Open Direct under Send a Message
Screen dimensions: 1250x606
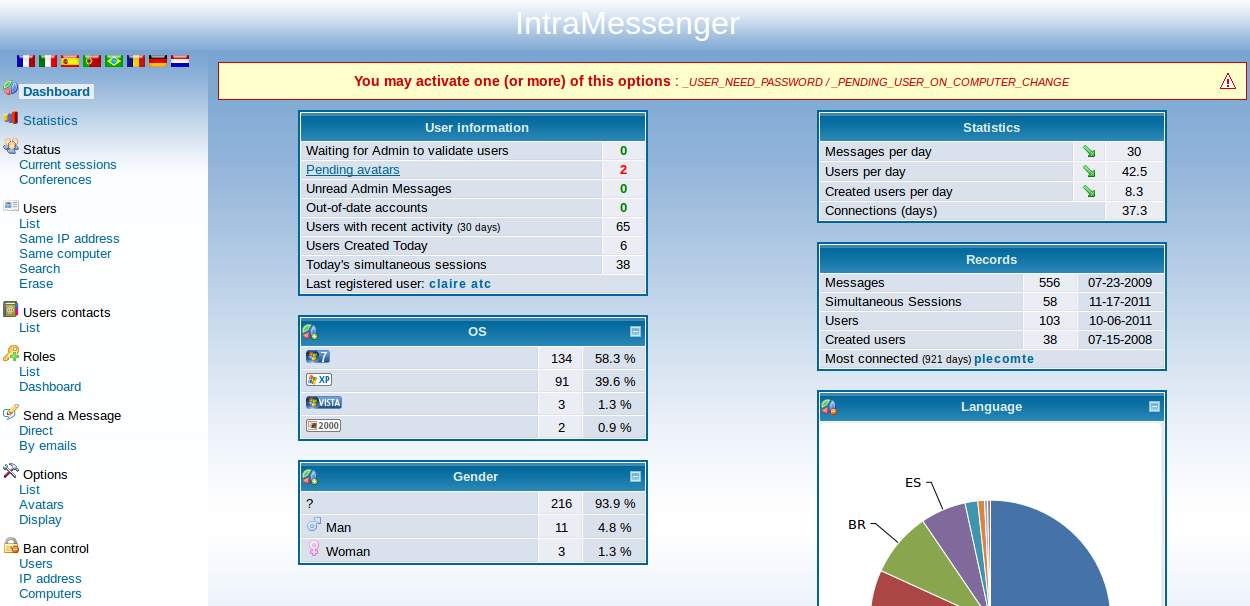coord(36,431)
